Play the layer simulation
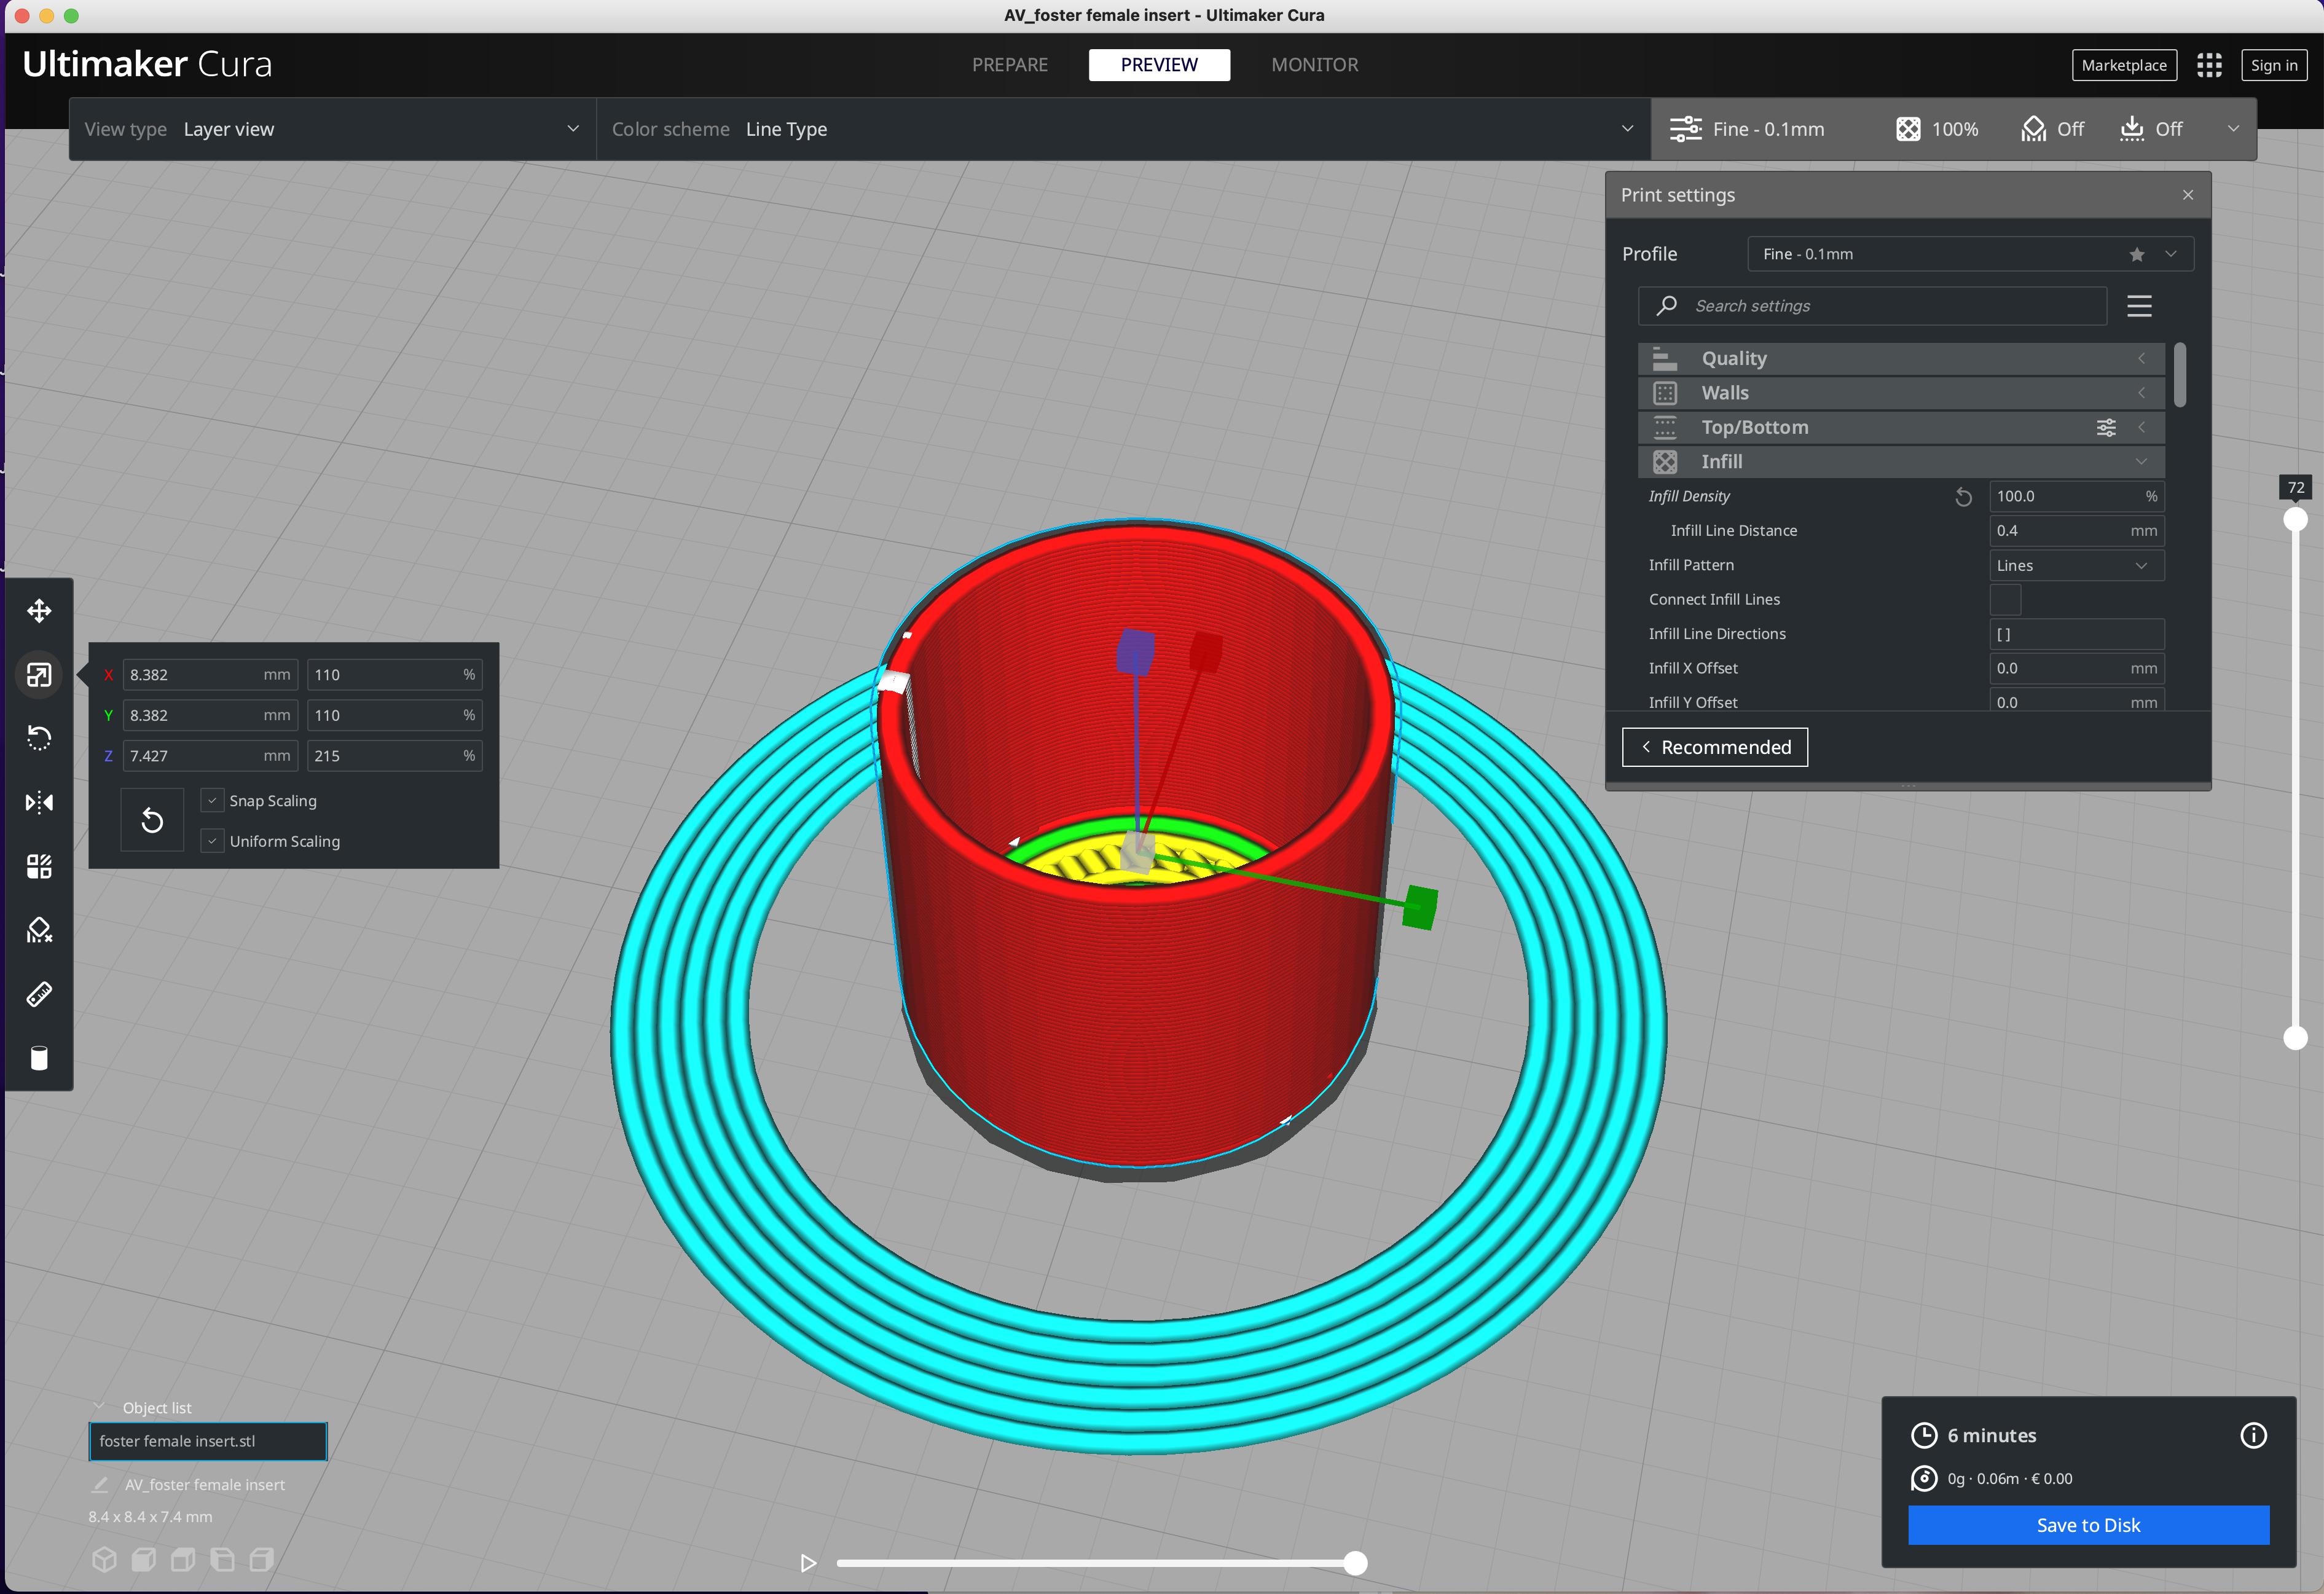This screenshot has height=1594, width=2324. click(x=808, y=1563)
